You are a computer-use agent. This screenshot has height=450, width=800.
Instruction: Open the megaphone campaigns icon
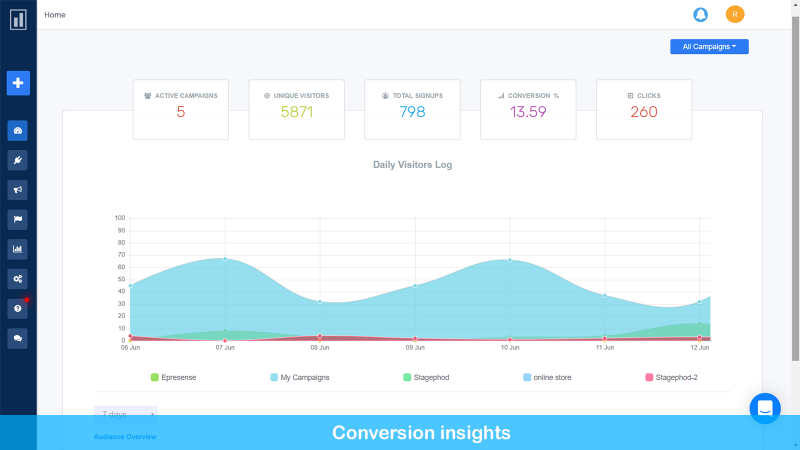click(x=17, y=190)
